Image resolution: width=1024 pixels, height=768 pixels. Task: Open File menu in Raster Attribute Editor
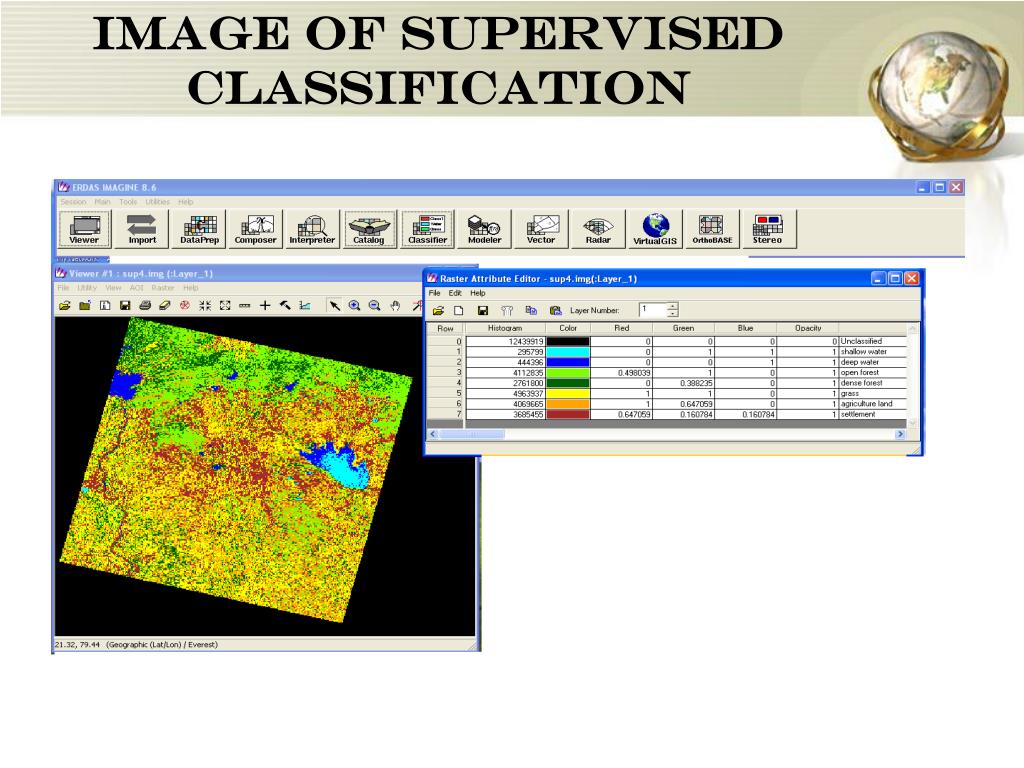click(435, 293)
